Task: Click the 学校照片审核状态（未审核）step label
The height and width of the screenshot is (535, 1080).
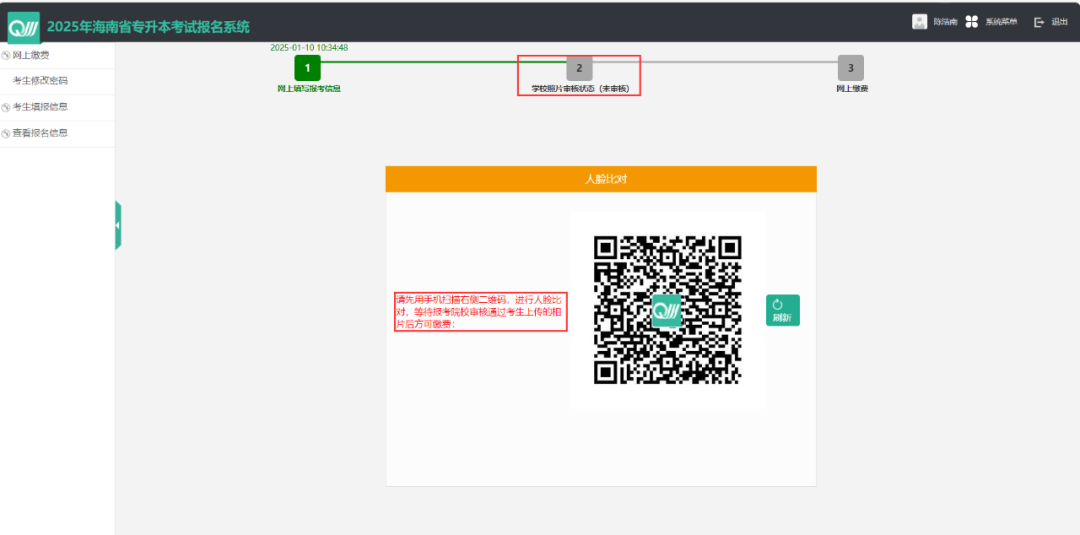Action: coord(580,89)
